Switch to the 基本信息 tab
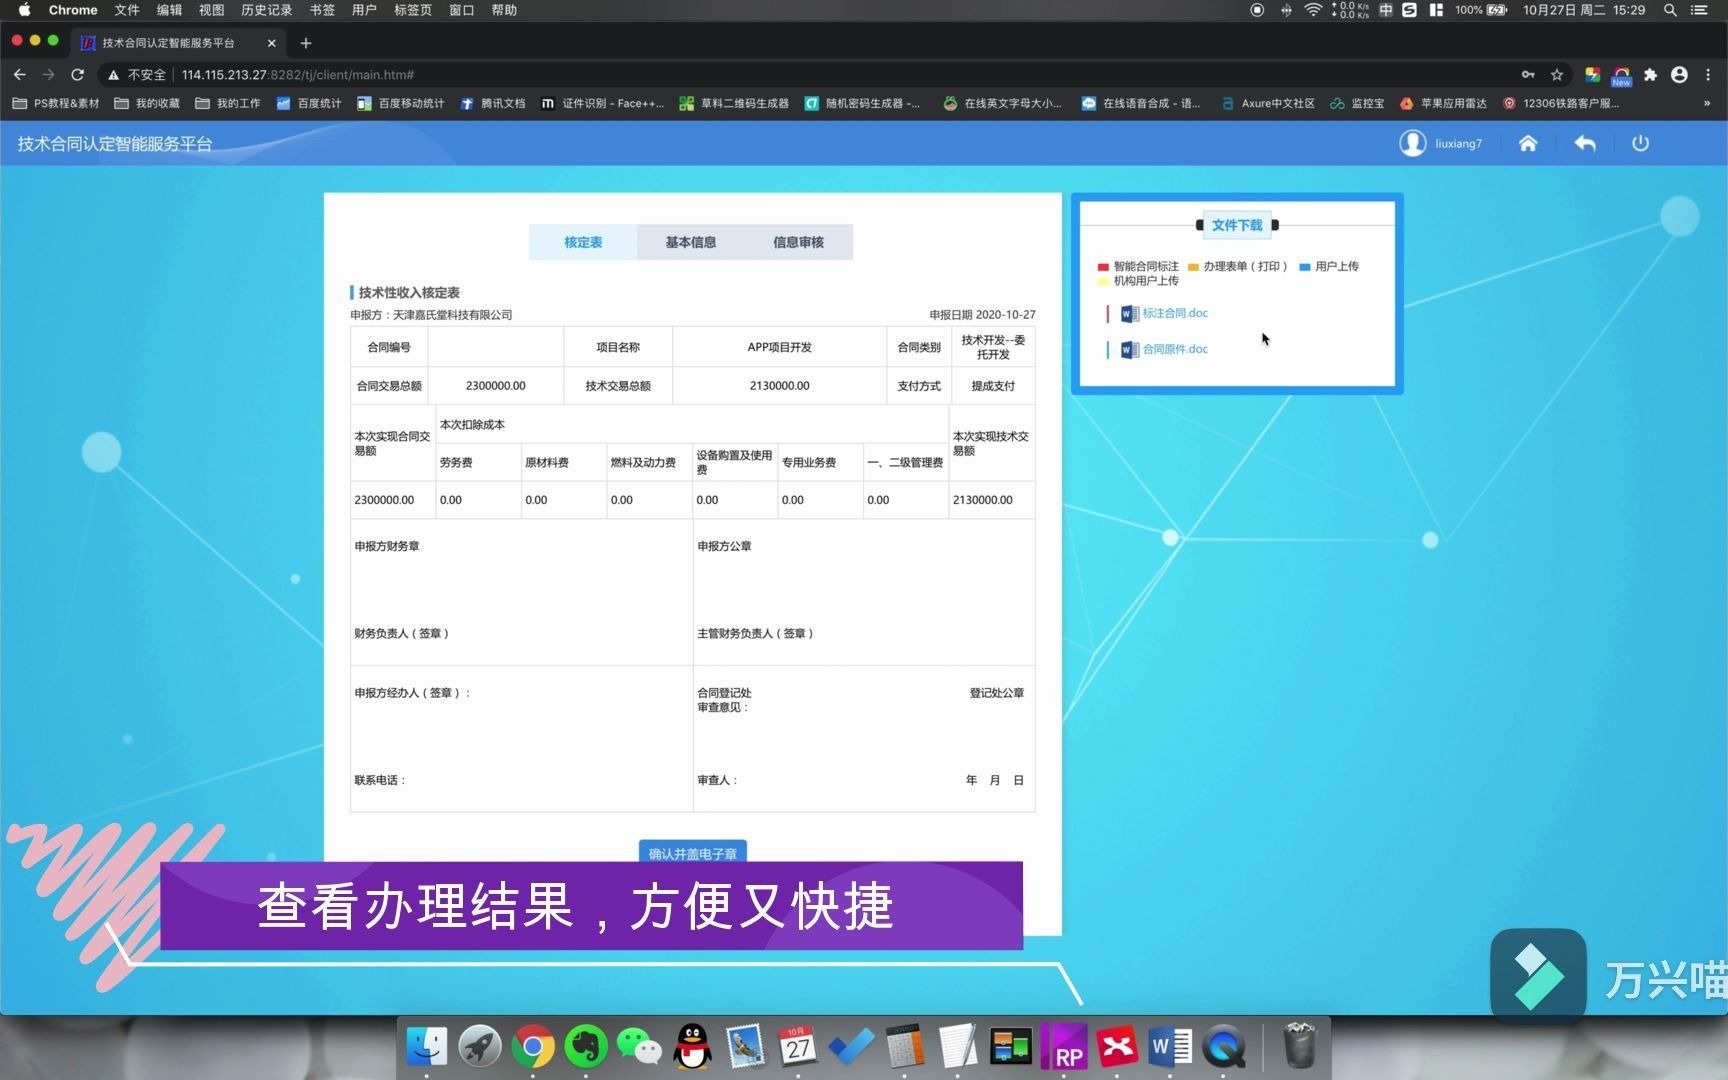Image resolution: width=1728 pixels, height=1080 pixels. pyautogui.click(x=691, y=242)
